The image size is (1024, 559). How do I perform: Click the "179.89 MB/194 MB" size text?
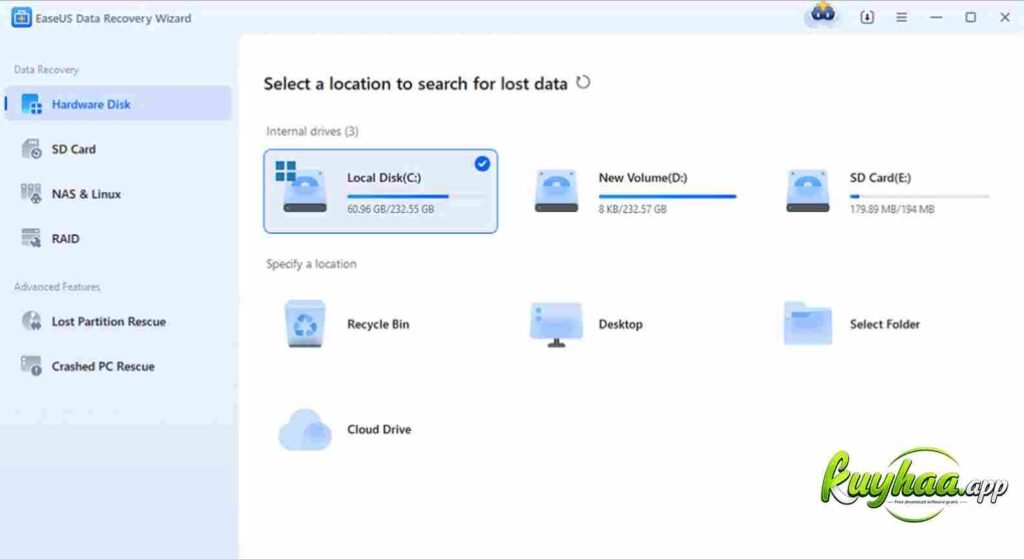[x=891, y=209]
